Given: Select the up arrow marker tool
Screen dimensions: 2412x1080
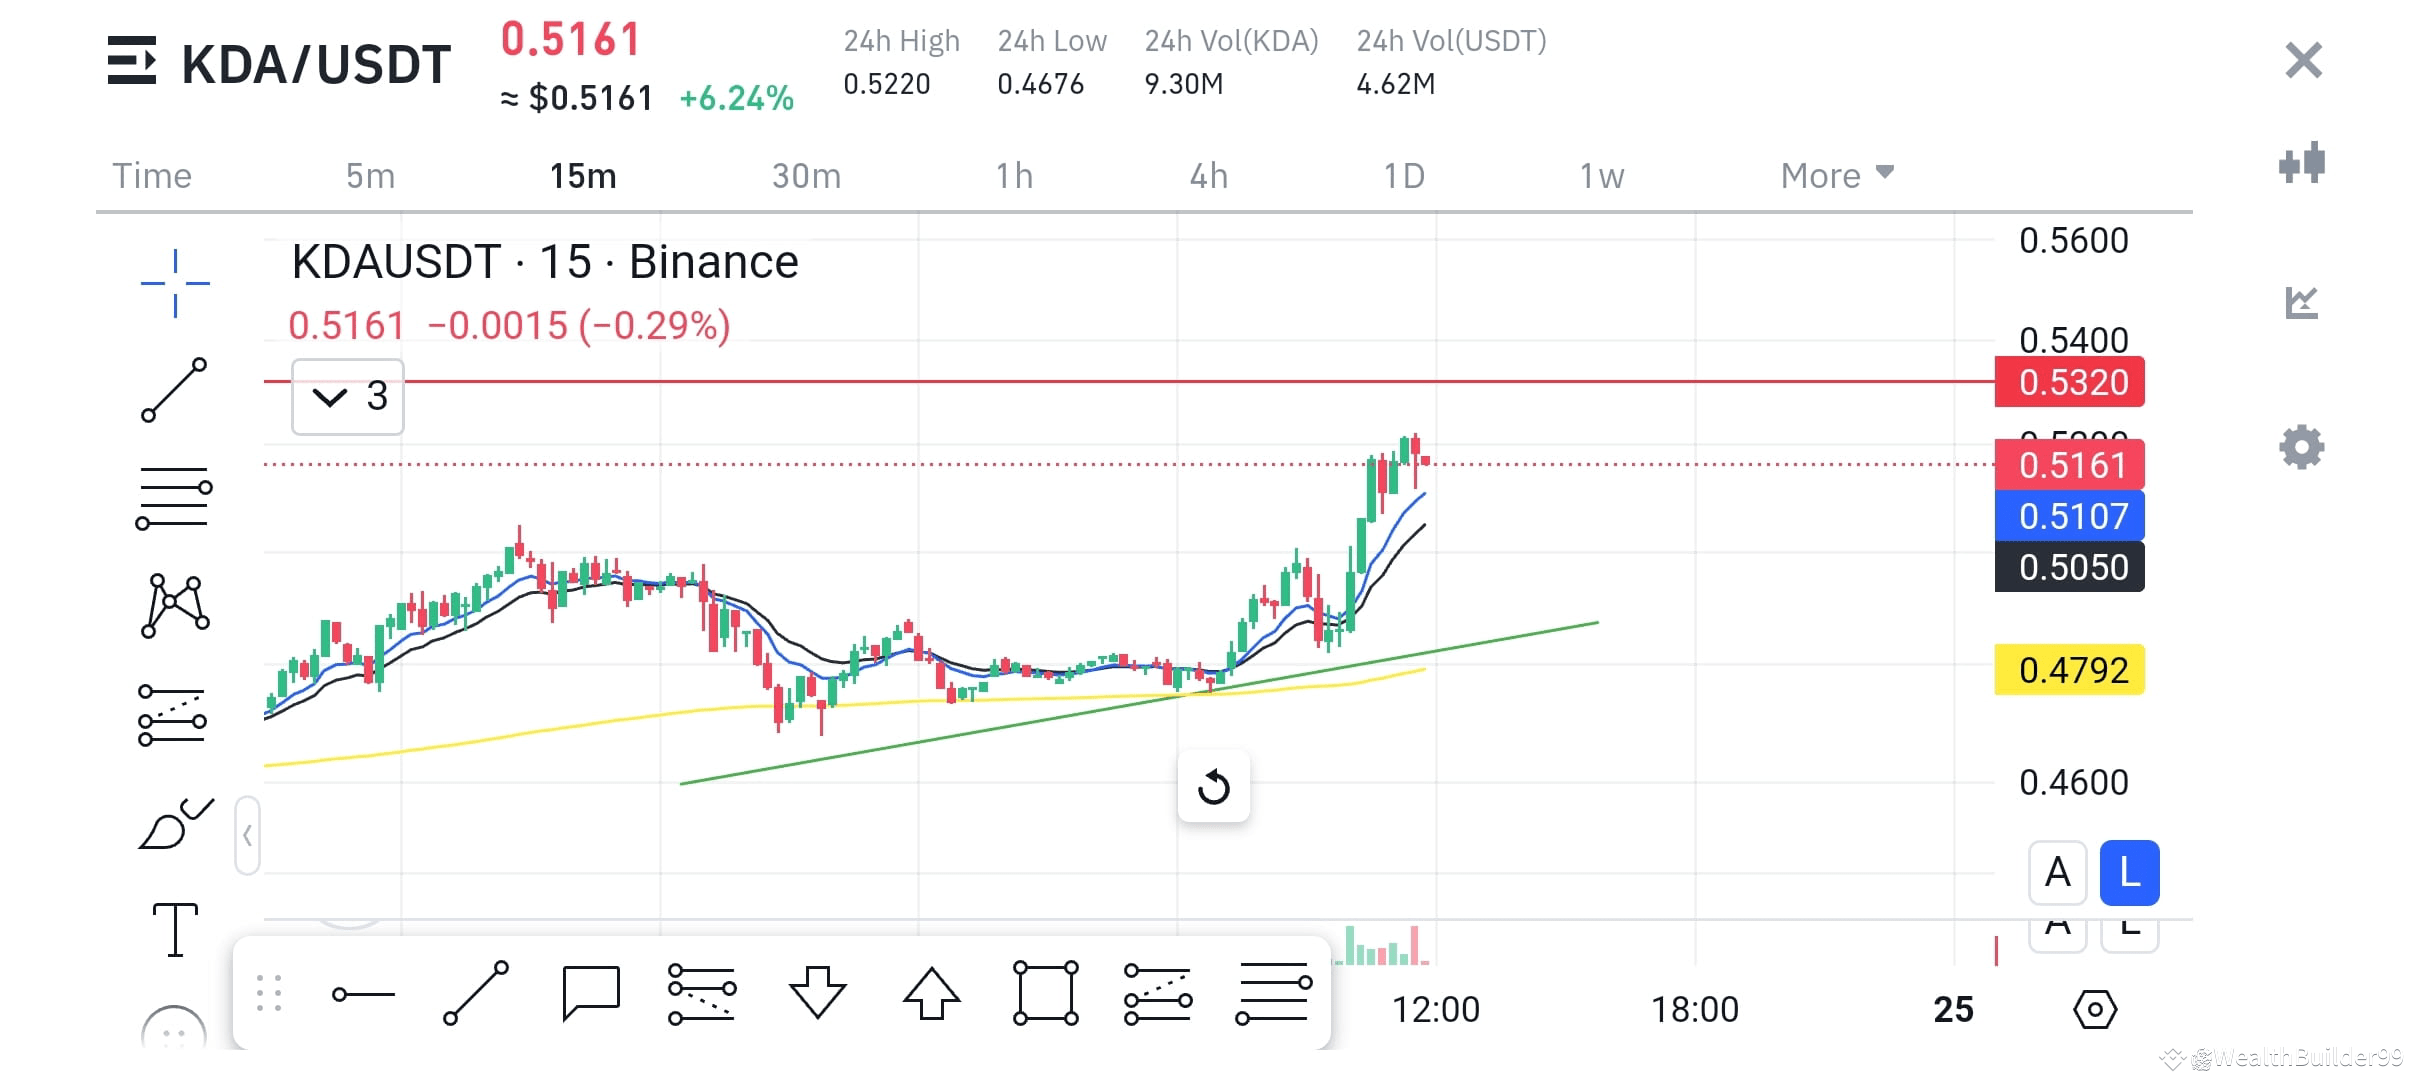Looking at the screenshot, I should [932, 993].
